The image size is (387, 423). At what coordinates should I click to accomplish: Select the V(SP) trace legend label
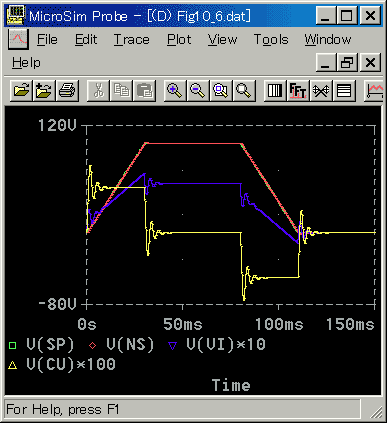click(50, 344)
